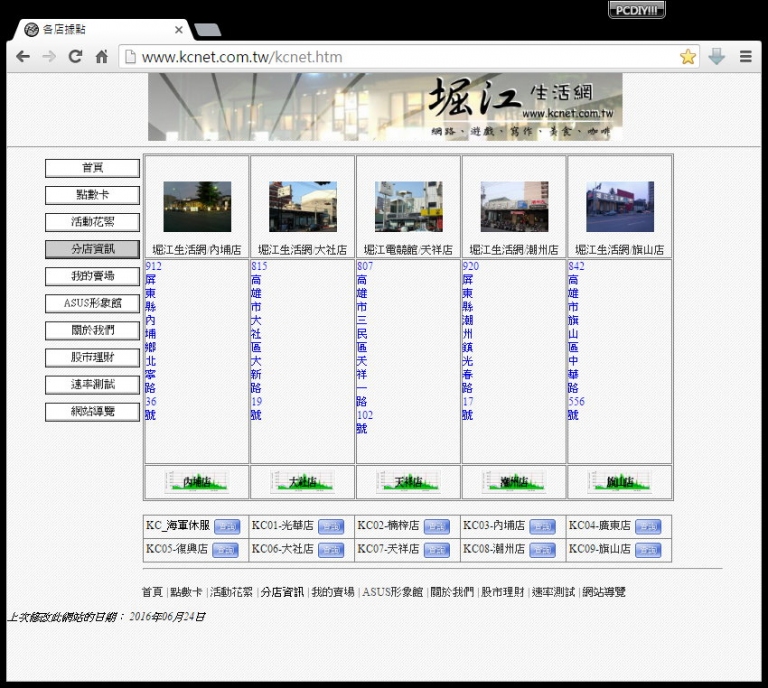Screen dimensions: 768x688
Task: Click the 天祥店 address link starting 807
Action: click(x=365, y=347)
